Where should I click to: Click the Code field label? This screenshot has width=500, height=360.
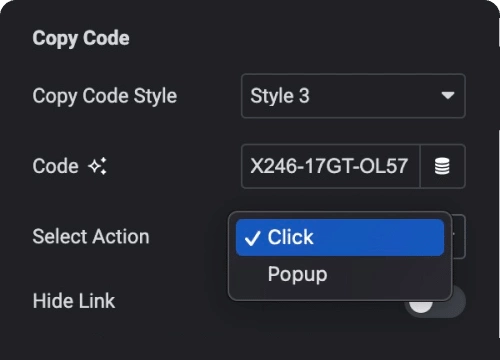(56, 166)
